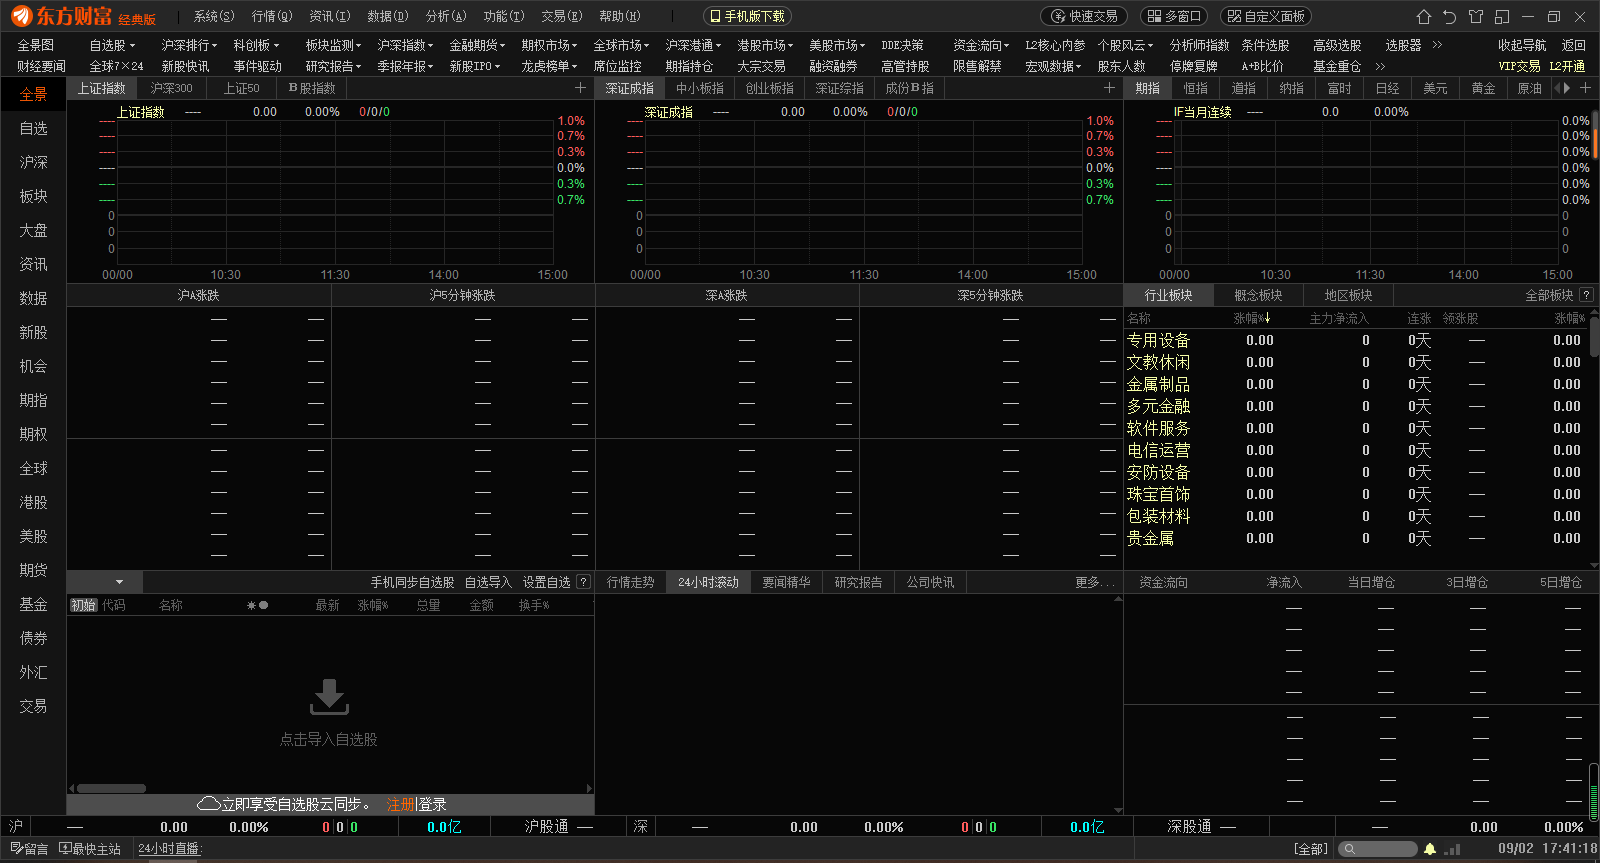The image size is (1600, 863).
Task: Expand the 自选股 dropdown menu
Action: (x=112, y=45)
